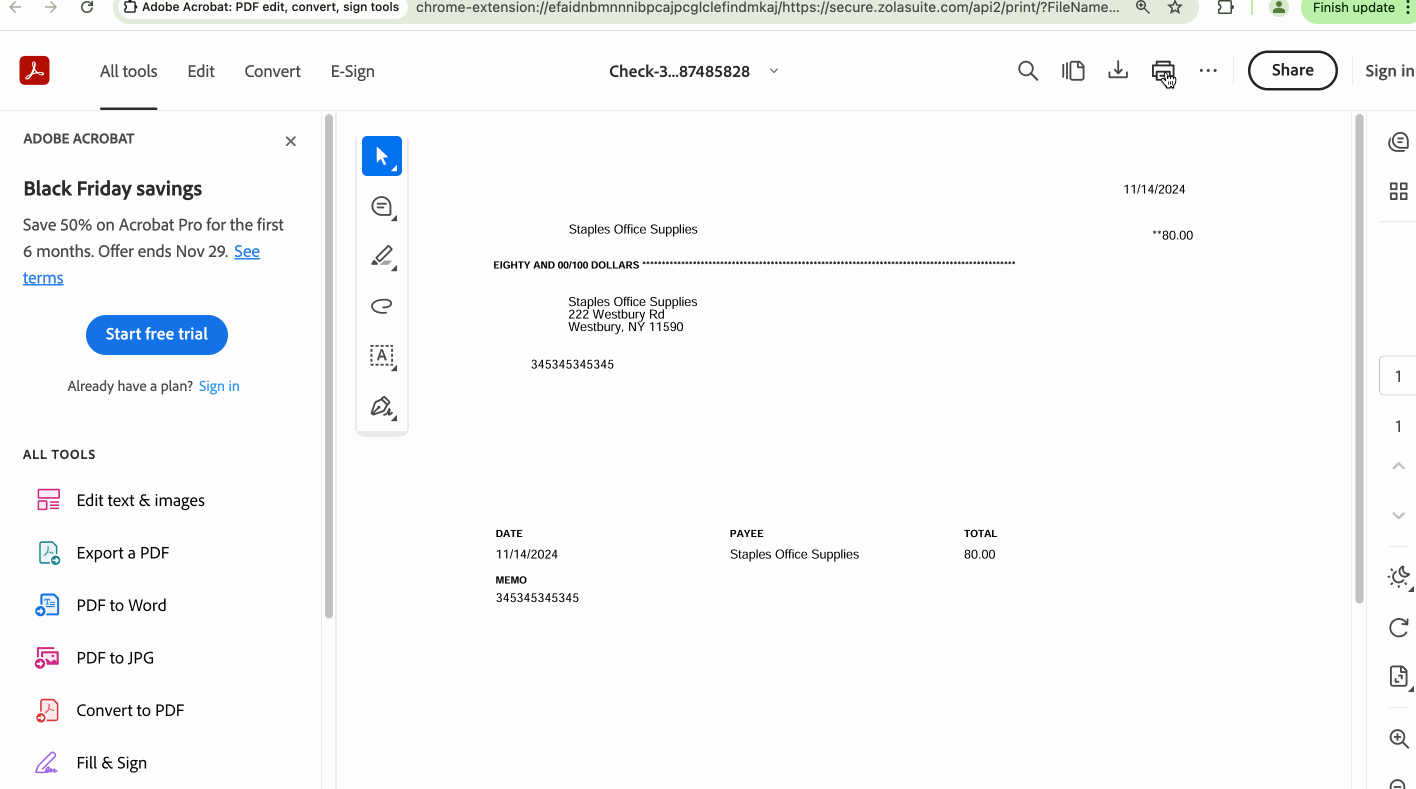
Task: Open the grid view panel icon on the right rail
Action: [1399, 191]
